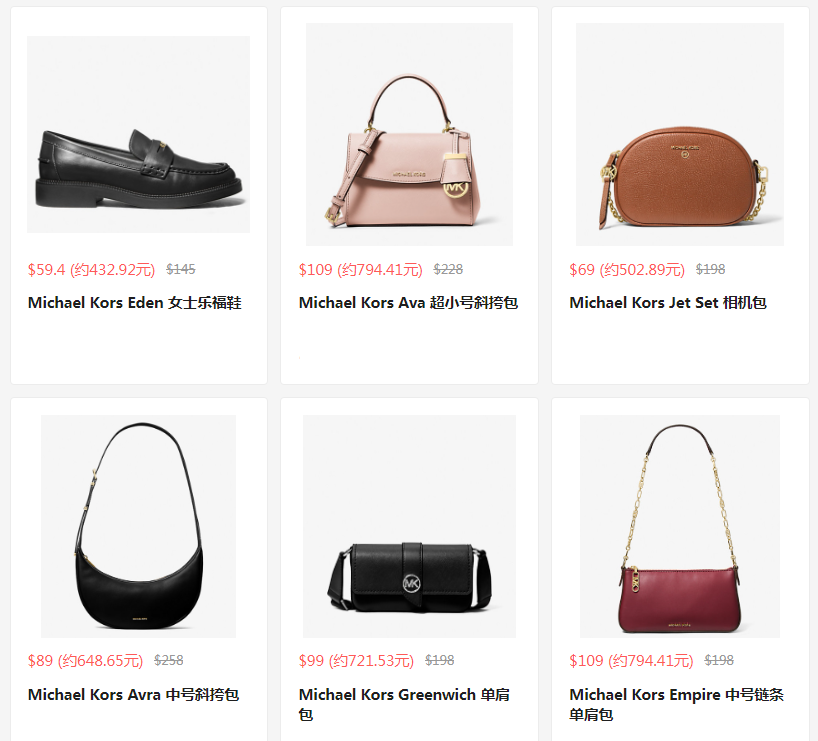Open the burgundy Empire chain bag image

[x=680, y=526]
